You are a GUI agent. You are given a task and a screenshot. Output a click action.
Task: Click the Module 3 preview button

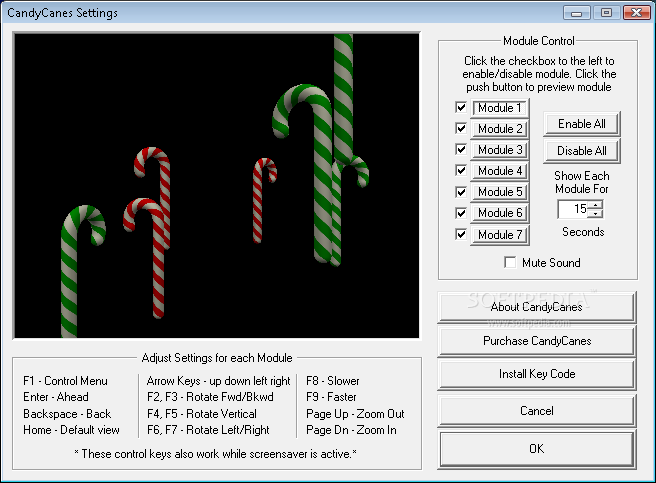(500, 150)
